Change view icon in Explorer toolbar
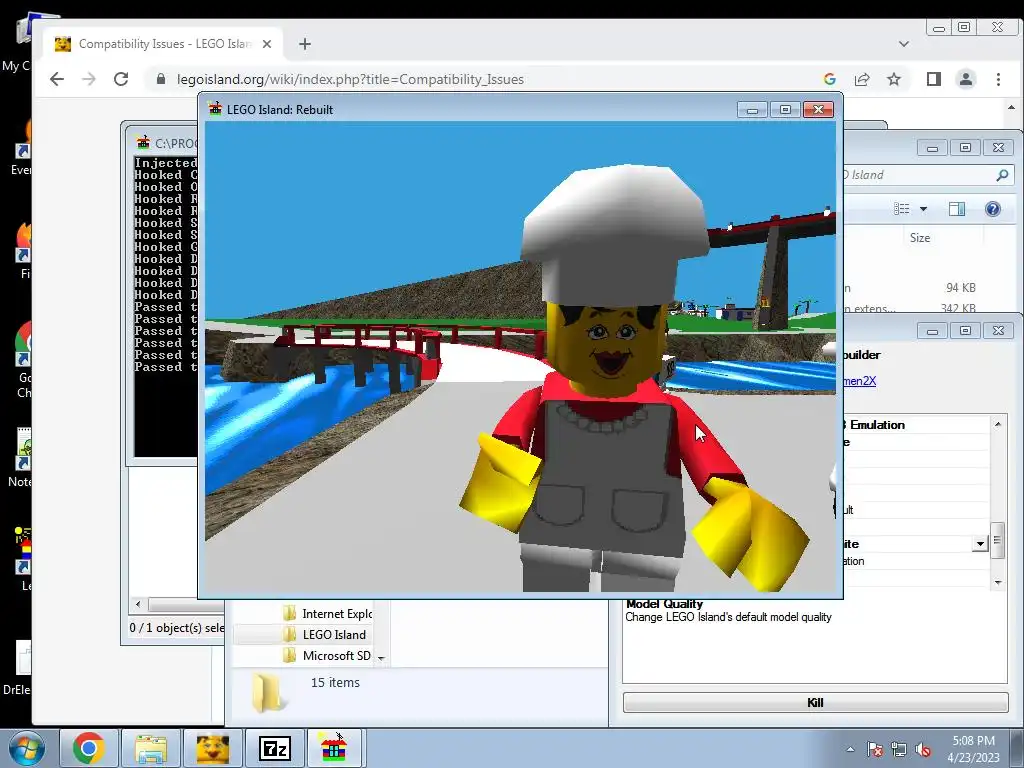This screenshot has height=768, width=1024. click(x=902, y=209)
